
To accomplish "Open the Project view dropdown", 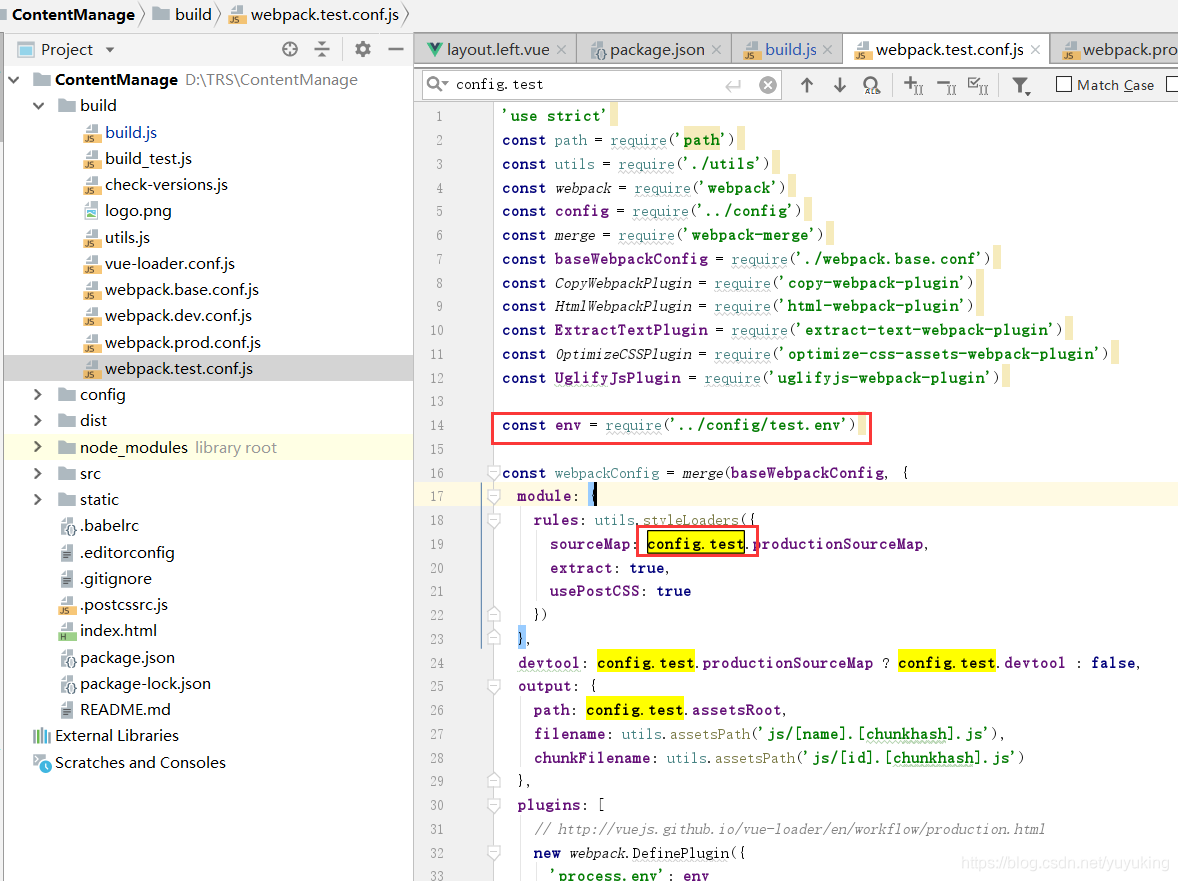I will pyautogui.click(x=110, y=50).
